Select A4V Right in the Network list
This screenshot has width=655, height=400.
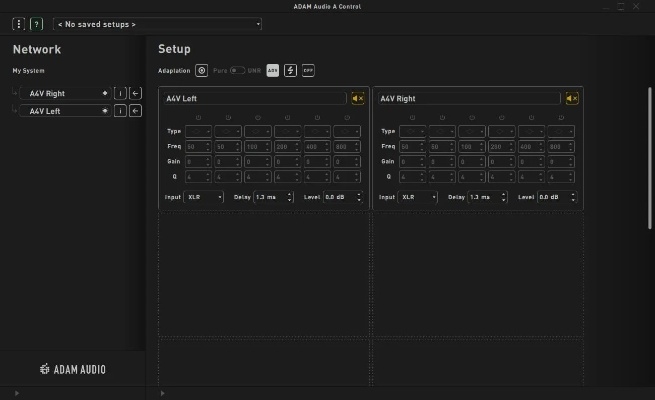point(64,93)
